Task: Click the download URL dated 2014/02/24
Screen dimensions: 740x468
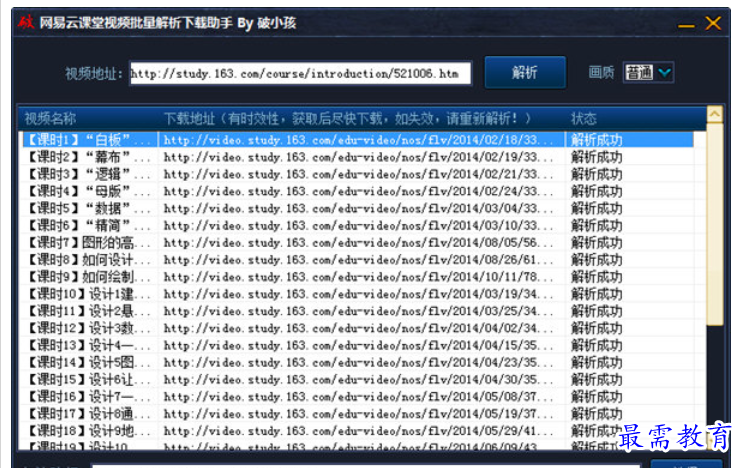Action: coord(358,192)
